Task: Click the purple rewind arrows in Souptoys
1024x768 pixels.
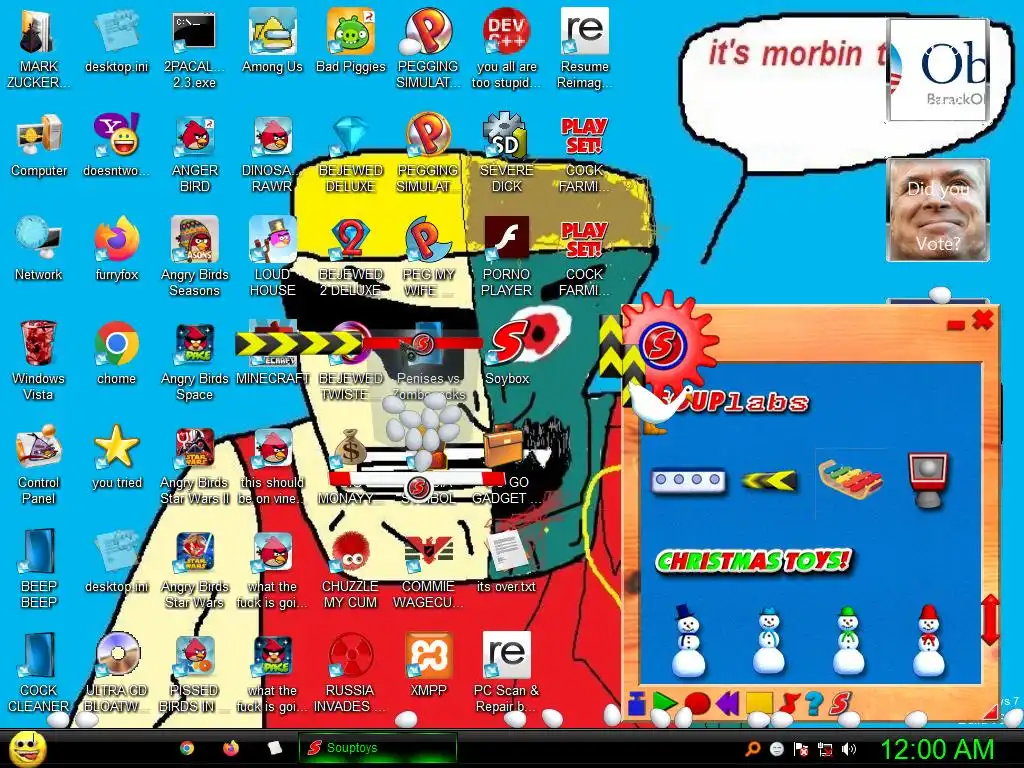Action: pos(727,703)
